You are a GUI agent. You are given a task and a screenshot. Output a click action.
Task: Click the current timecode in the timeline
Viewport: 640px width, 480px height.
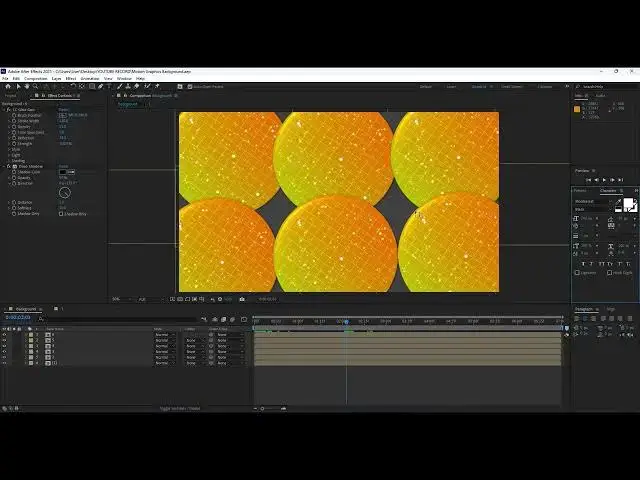(17, 318)
